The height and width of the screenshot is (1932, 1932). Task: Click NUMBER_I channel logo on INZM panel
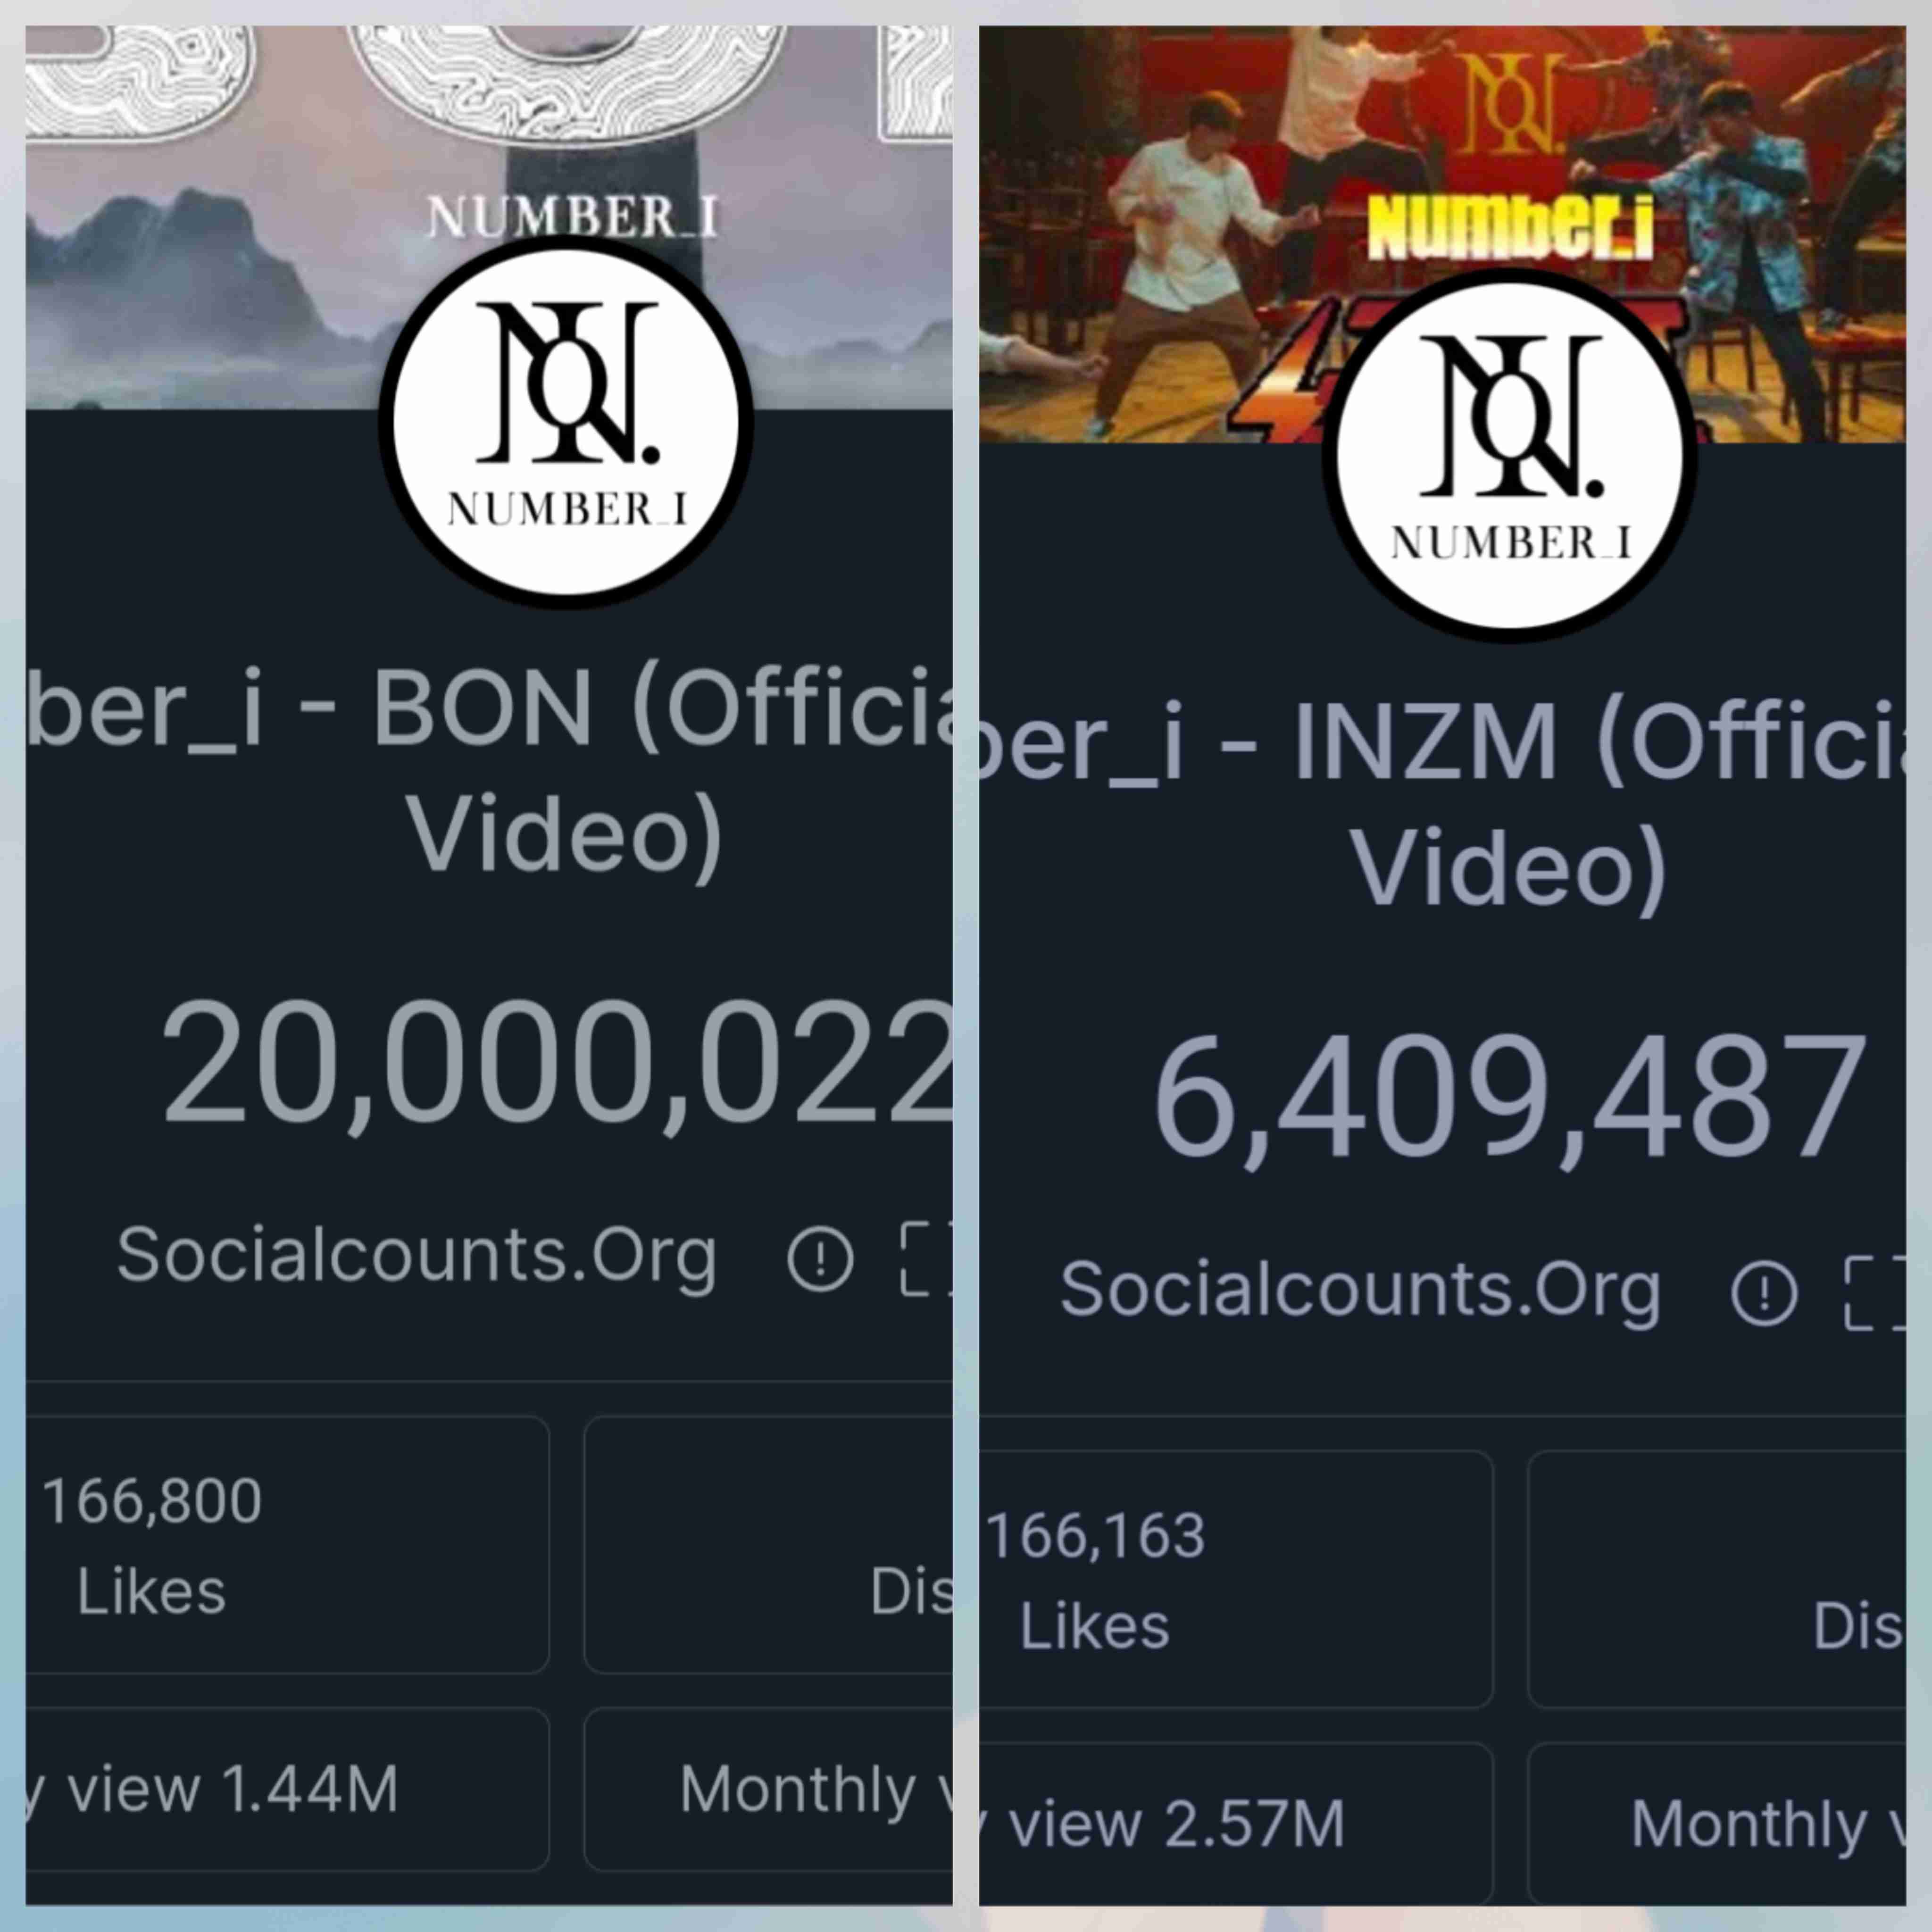1511,455
